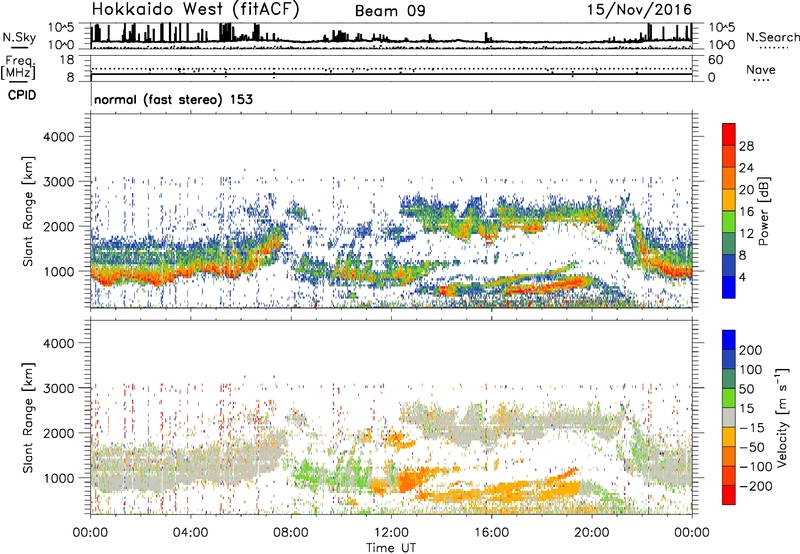
Task: Click the "-100" label on the velocity colorbar
Action: click(756, 467)
